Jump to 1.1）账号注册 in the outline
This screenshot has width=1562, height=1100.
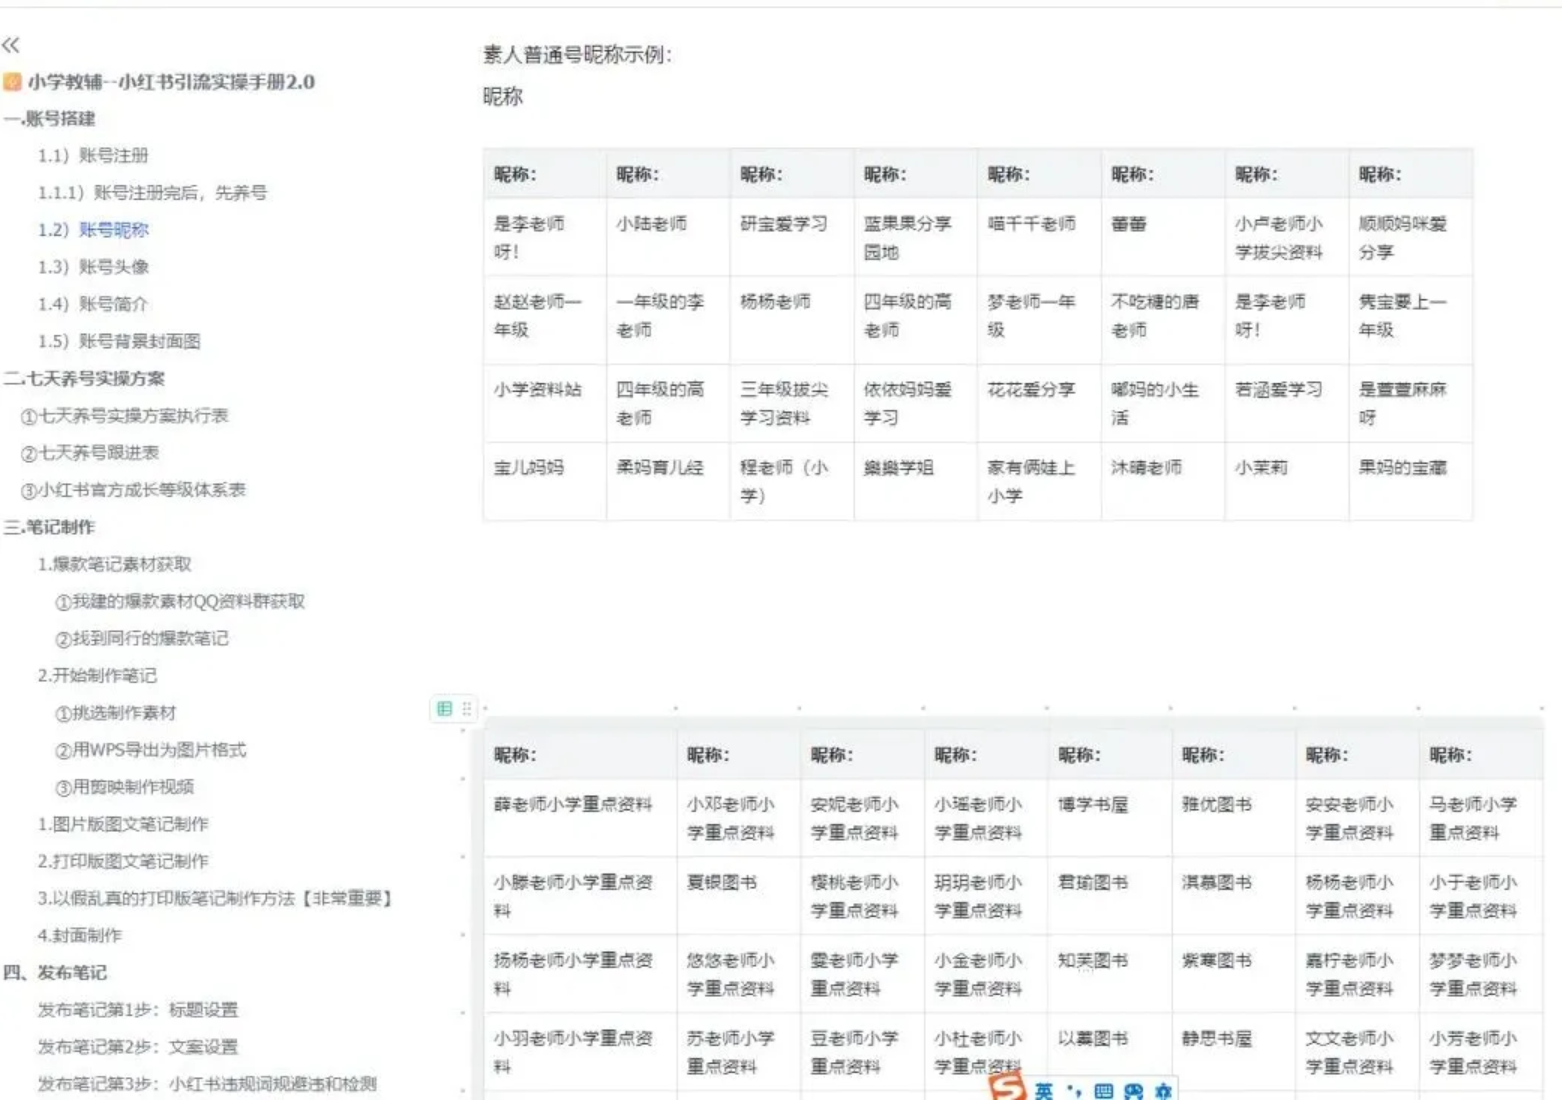[x=93, y=156]
